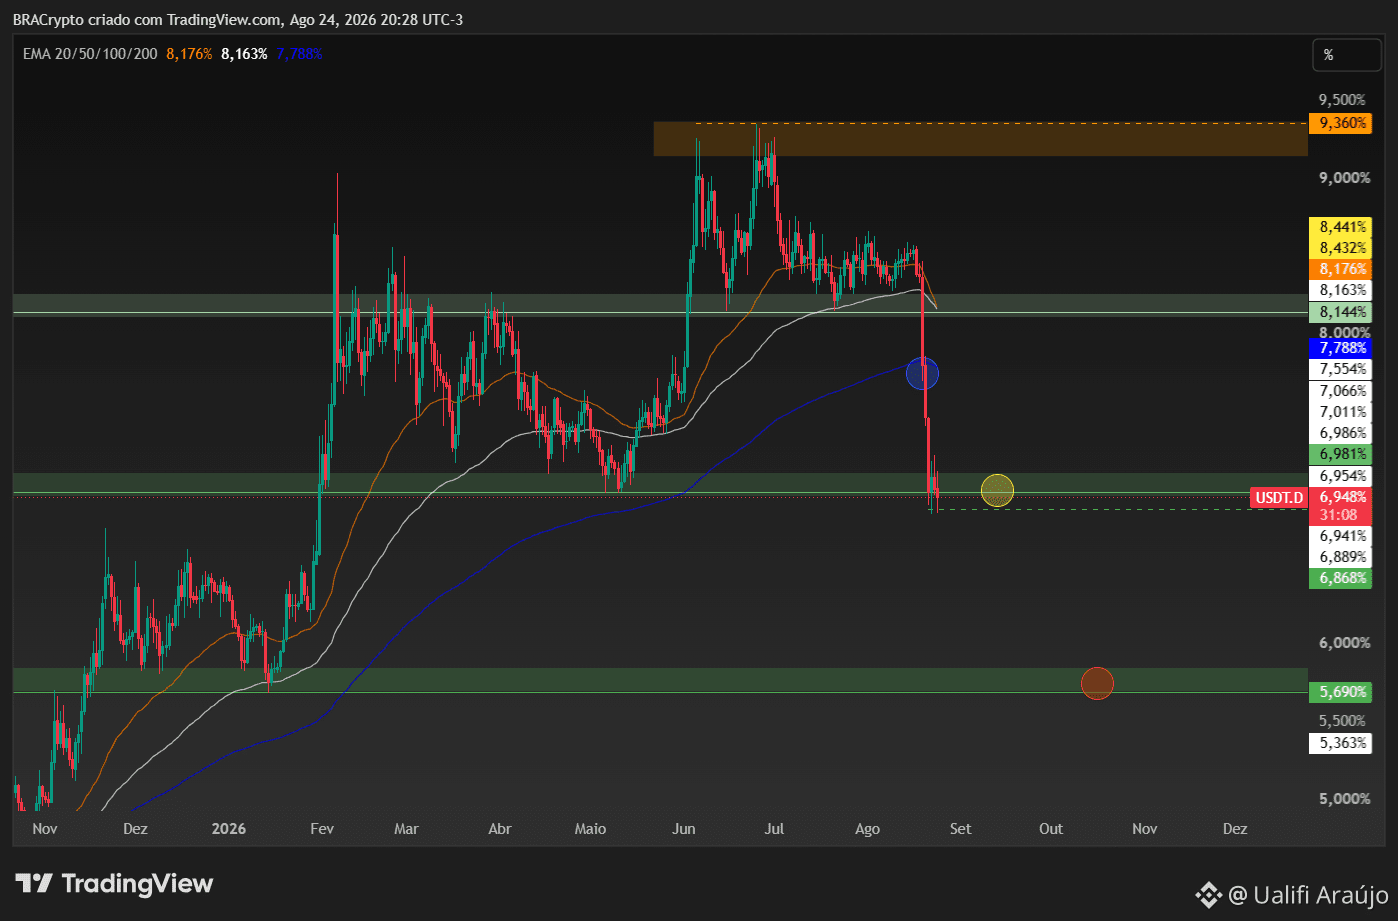Screen dimensions: 1398x921
Task: Click the Jun label on the time axis
Action: tap(684, 829)
